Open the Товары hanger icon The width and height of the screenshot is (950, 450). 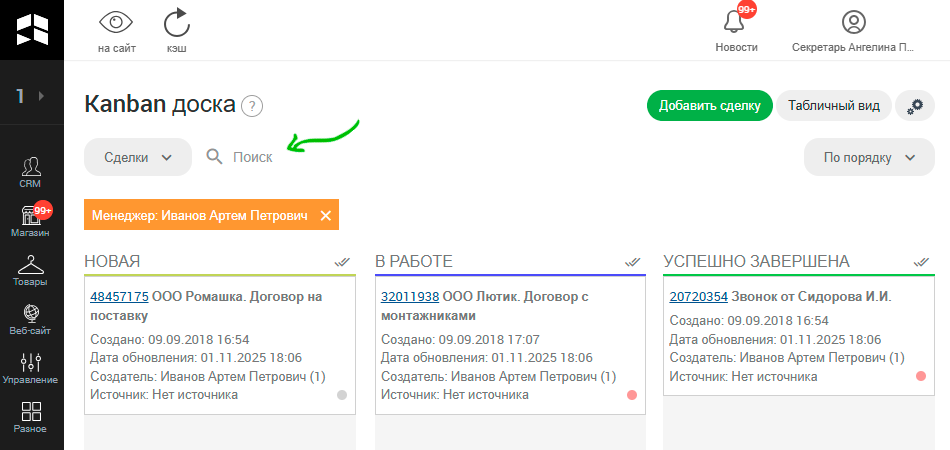[x=30, y=270]
